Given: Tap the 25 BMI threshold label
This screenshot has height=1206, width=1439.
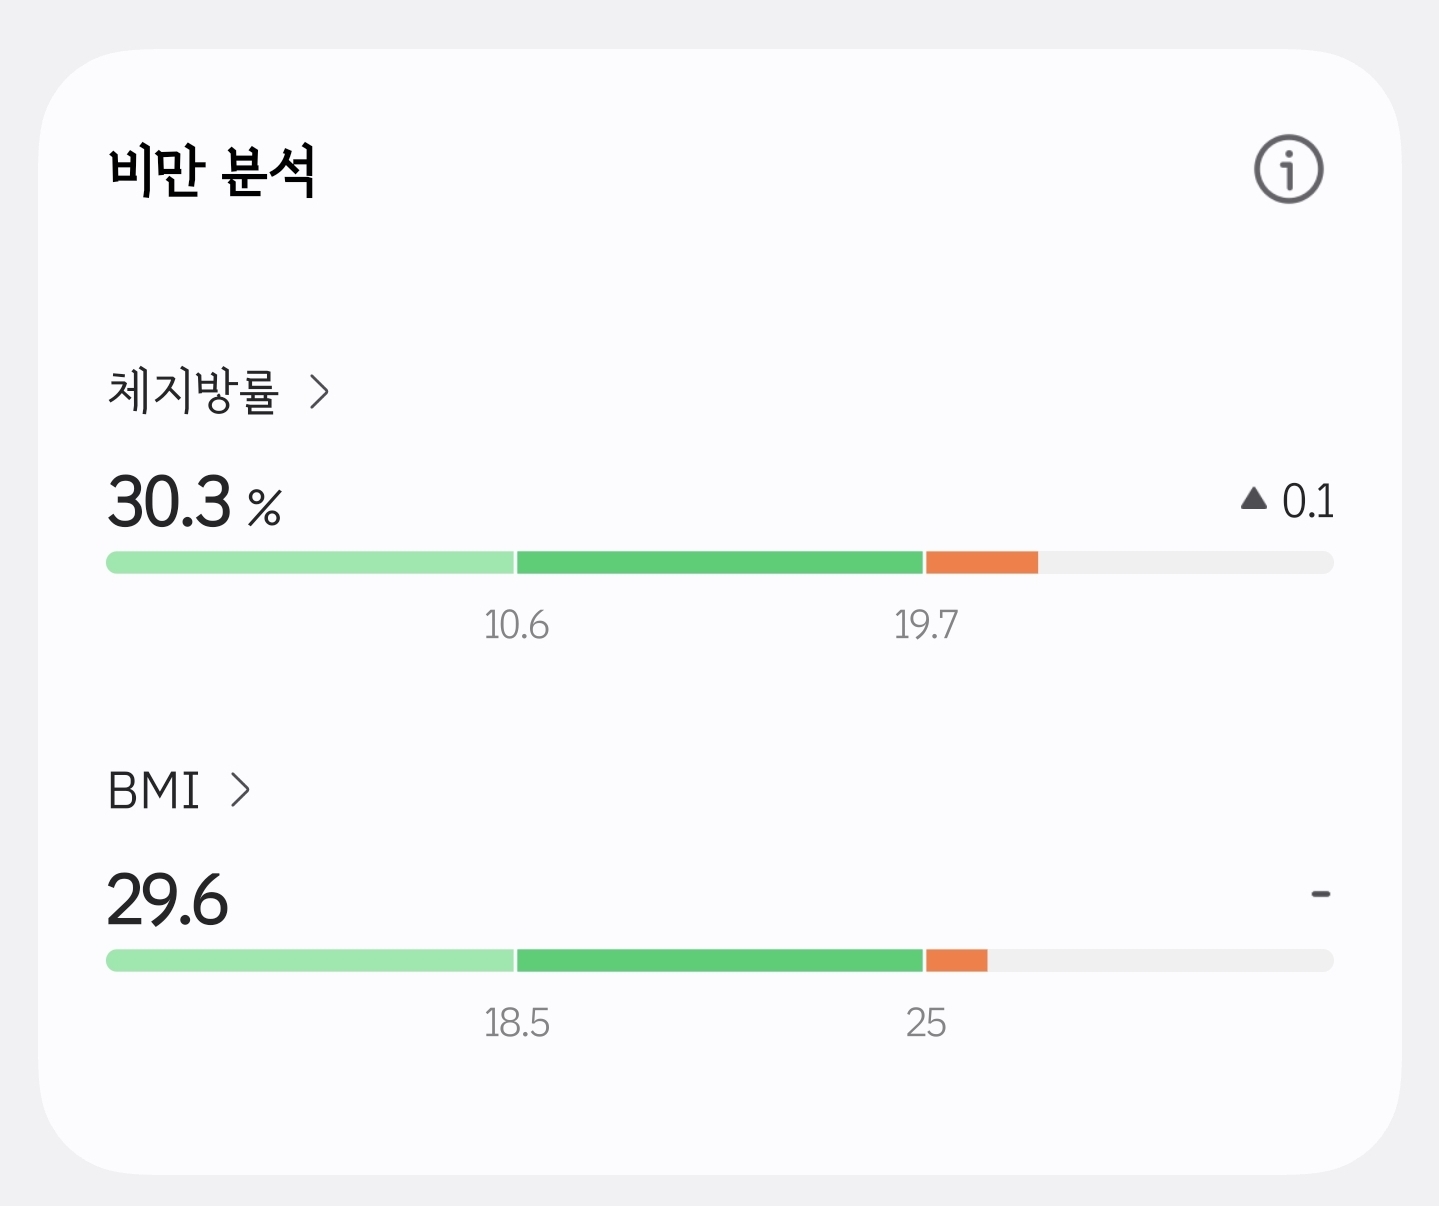Looking at the screenshot, I should [926, 1023].
